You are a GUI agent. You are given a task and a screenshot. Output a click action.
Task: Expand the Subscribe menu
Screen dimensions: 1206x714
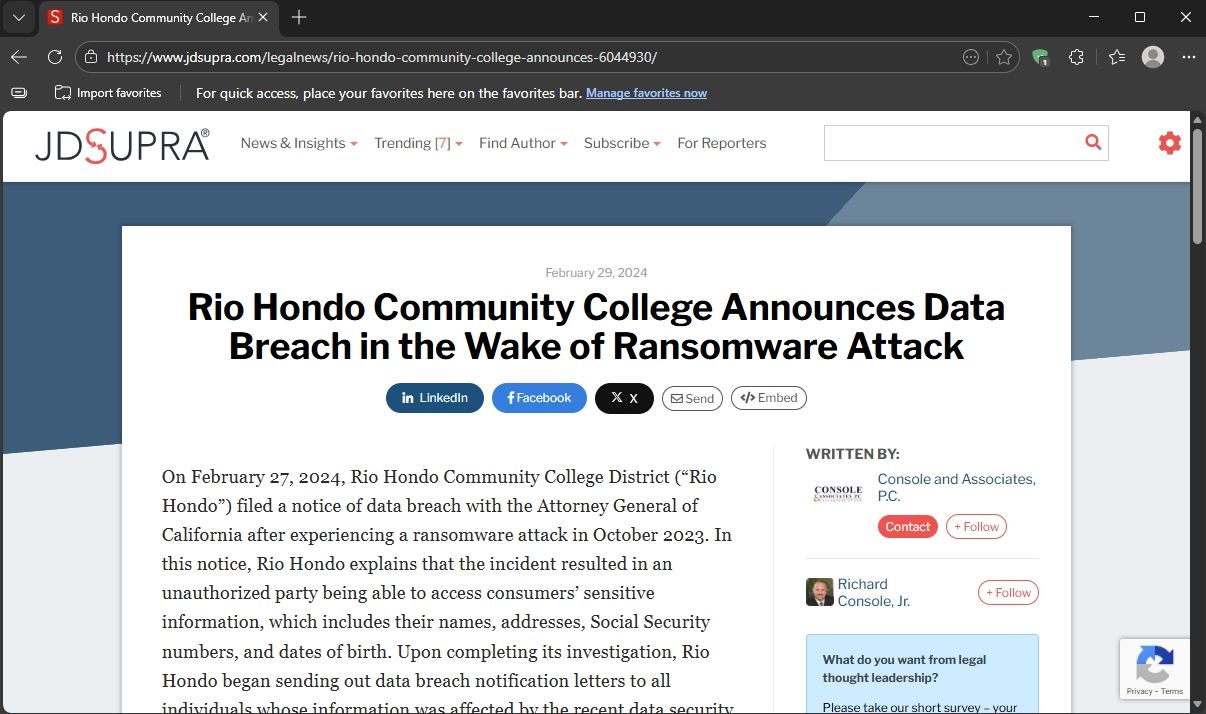(622, 143)
